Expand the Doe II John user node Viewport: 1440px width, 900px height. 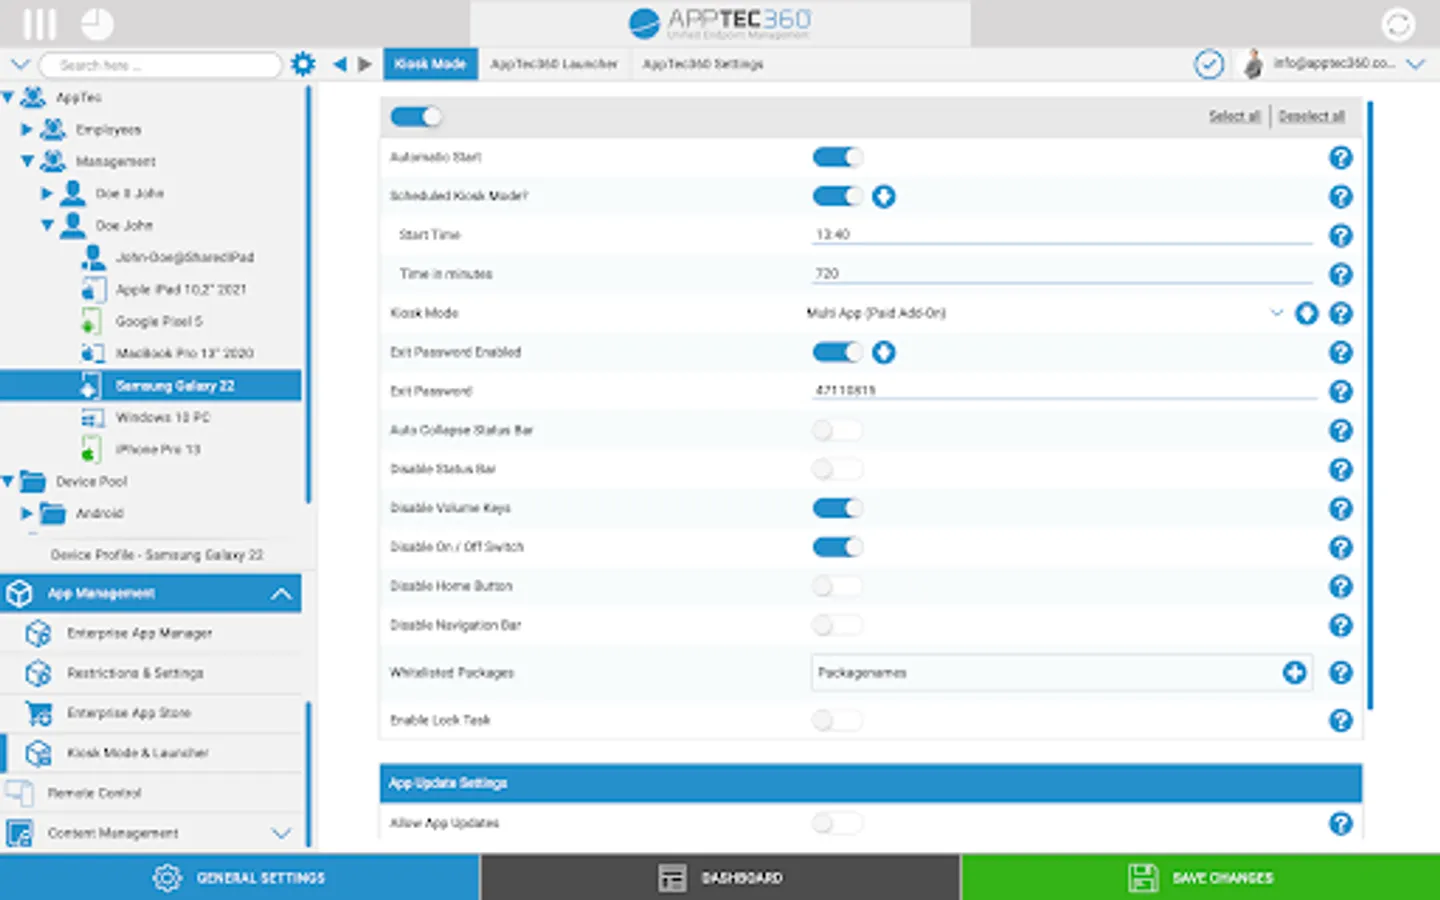[x=47, y=193]
